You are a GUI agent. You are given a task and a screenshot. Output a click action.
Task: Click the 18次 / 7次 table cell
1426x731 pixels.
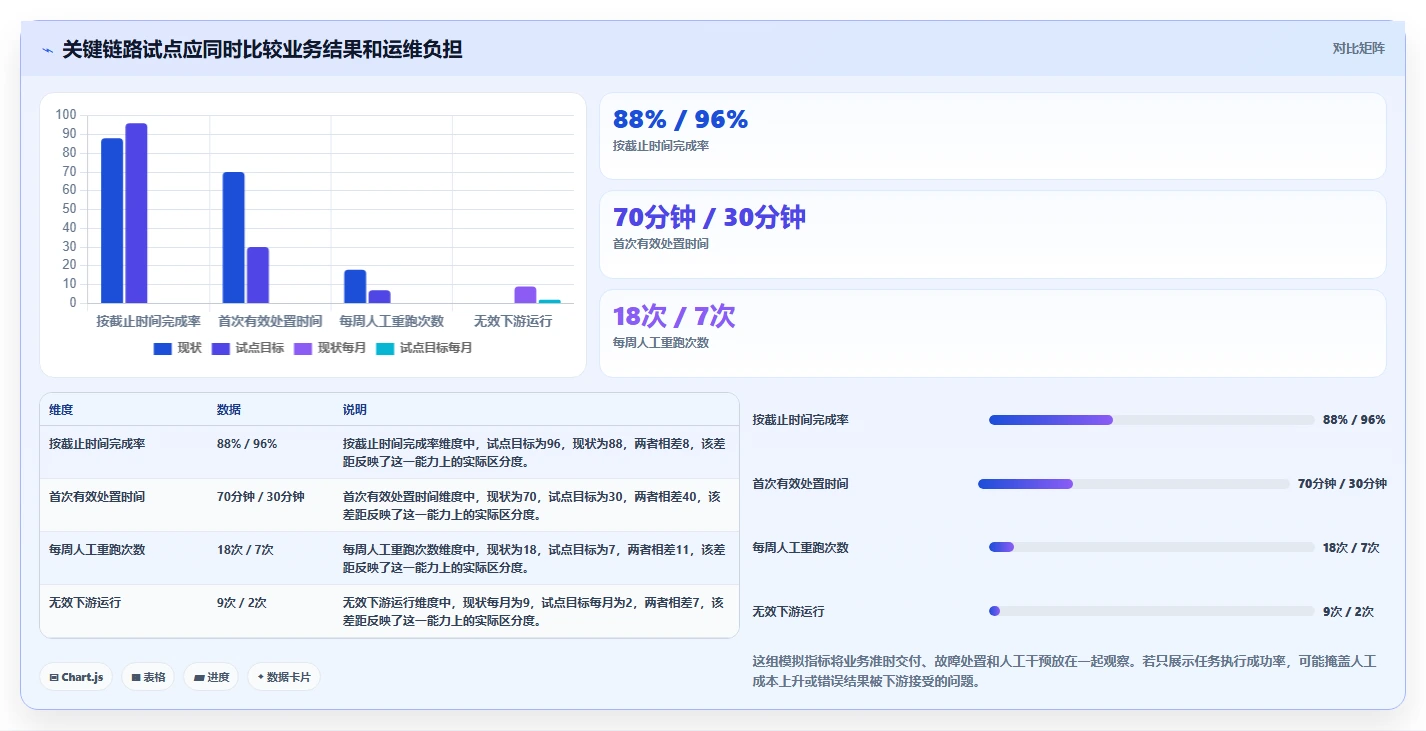[x=245, y=549]
